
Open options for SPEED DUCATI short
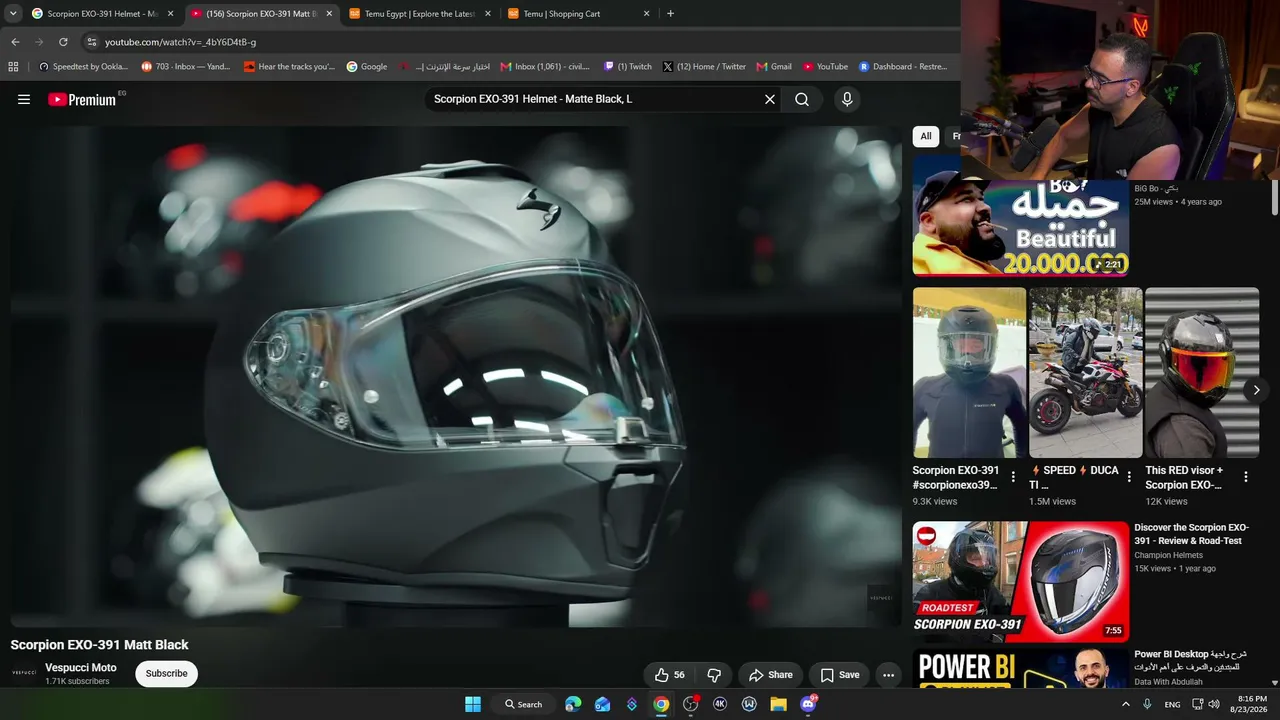1129,477
